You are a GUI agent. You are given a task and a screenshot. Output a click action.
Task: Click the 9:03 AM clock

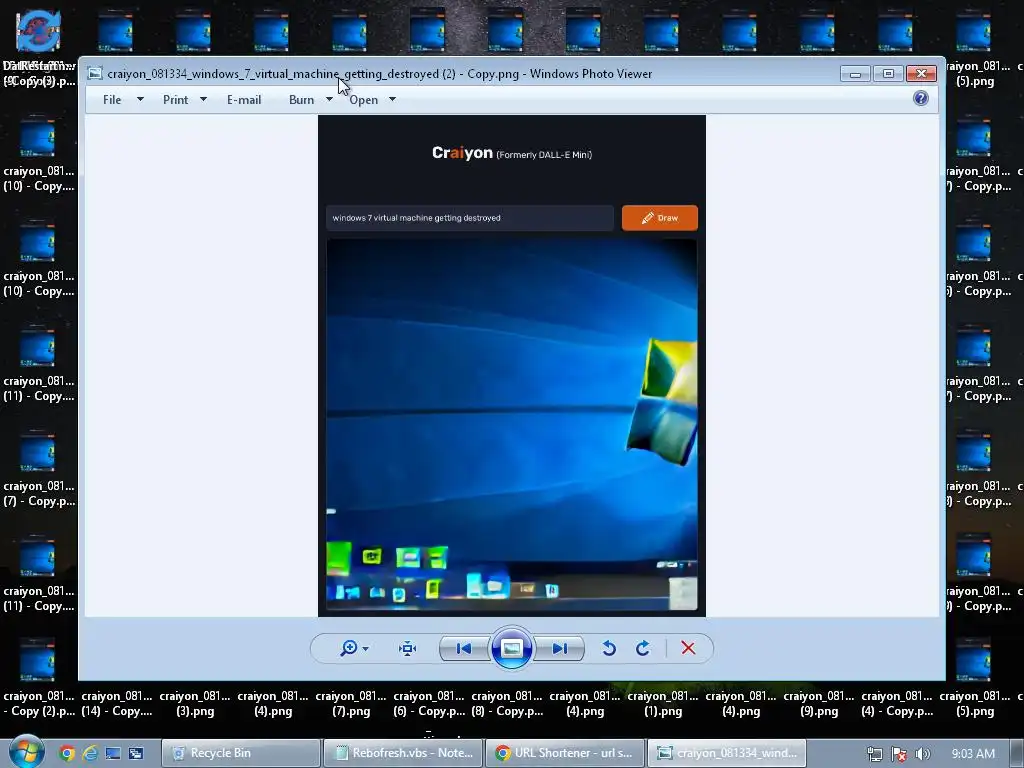tap(973, 754)
